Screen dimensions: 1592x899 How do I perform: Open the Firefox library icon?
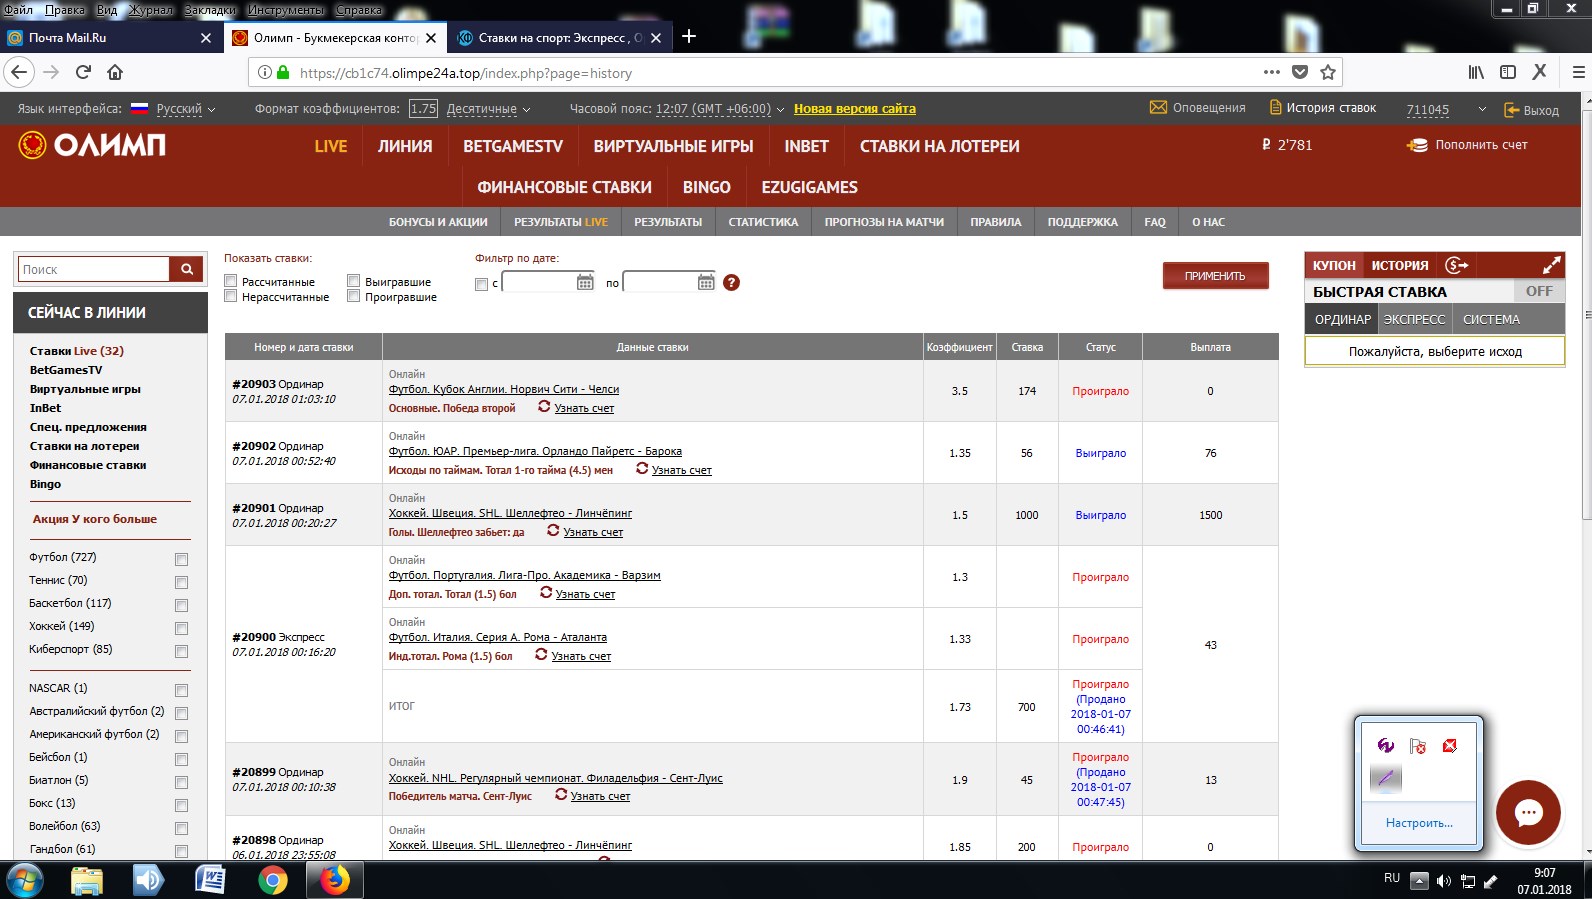coord(1476,72)
